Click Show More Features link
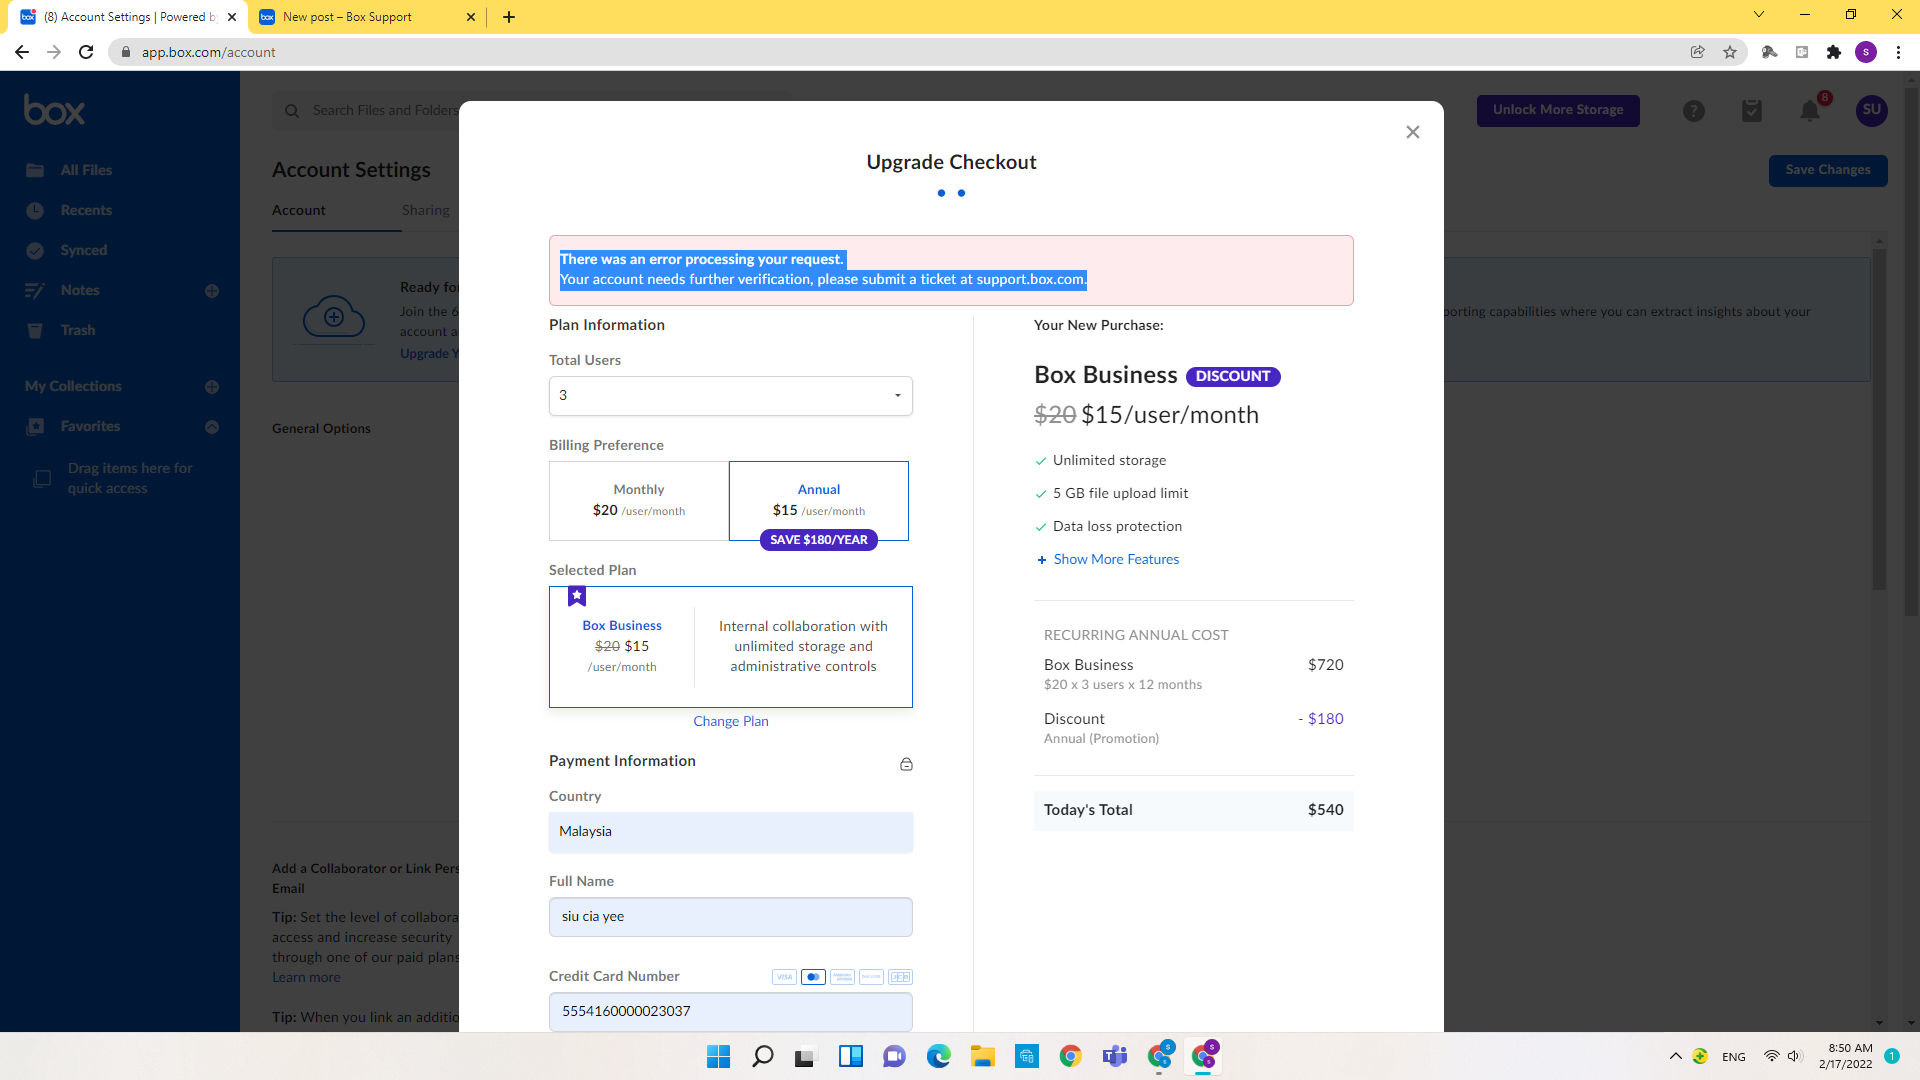1920x1080 pixels. tap(1116, 559)
